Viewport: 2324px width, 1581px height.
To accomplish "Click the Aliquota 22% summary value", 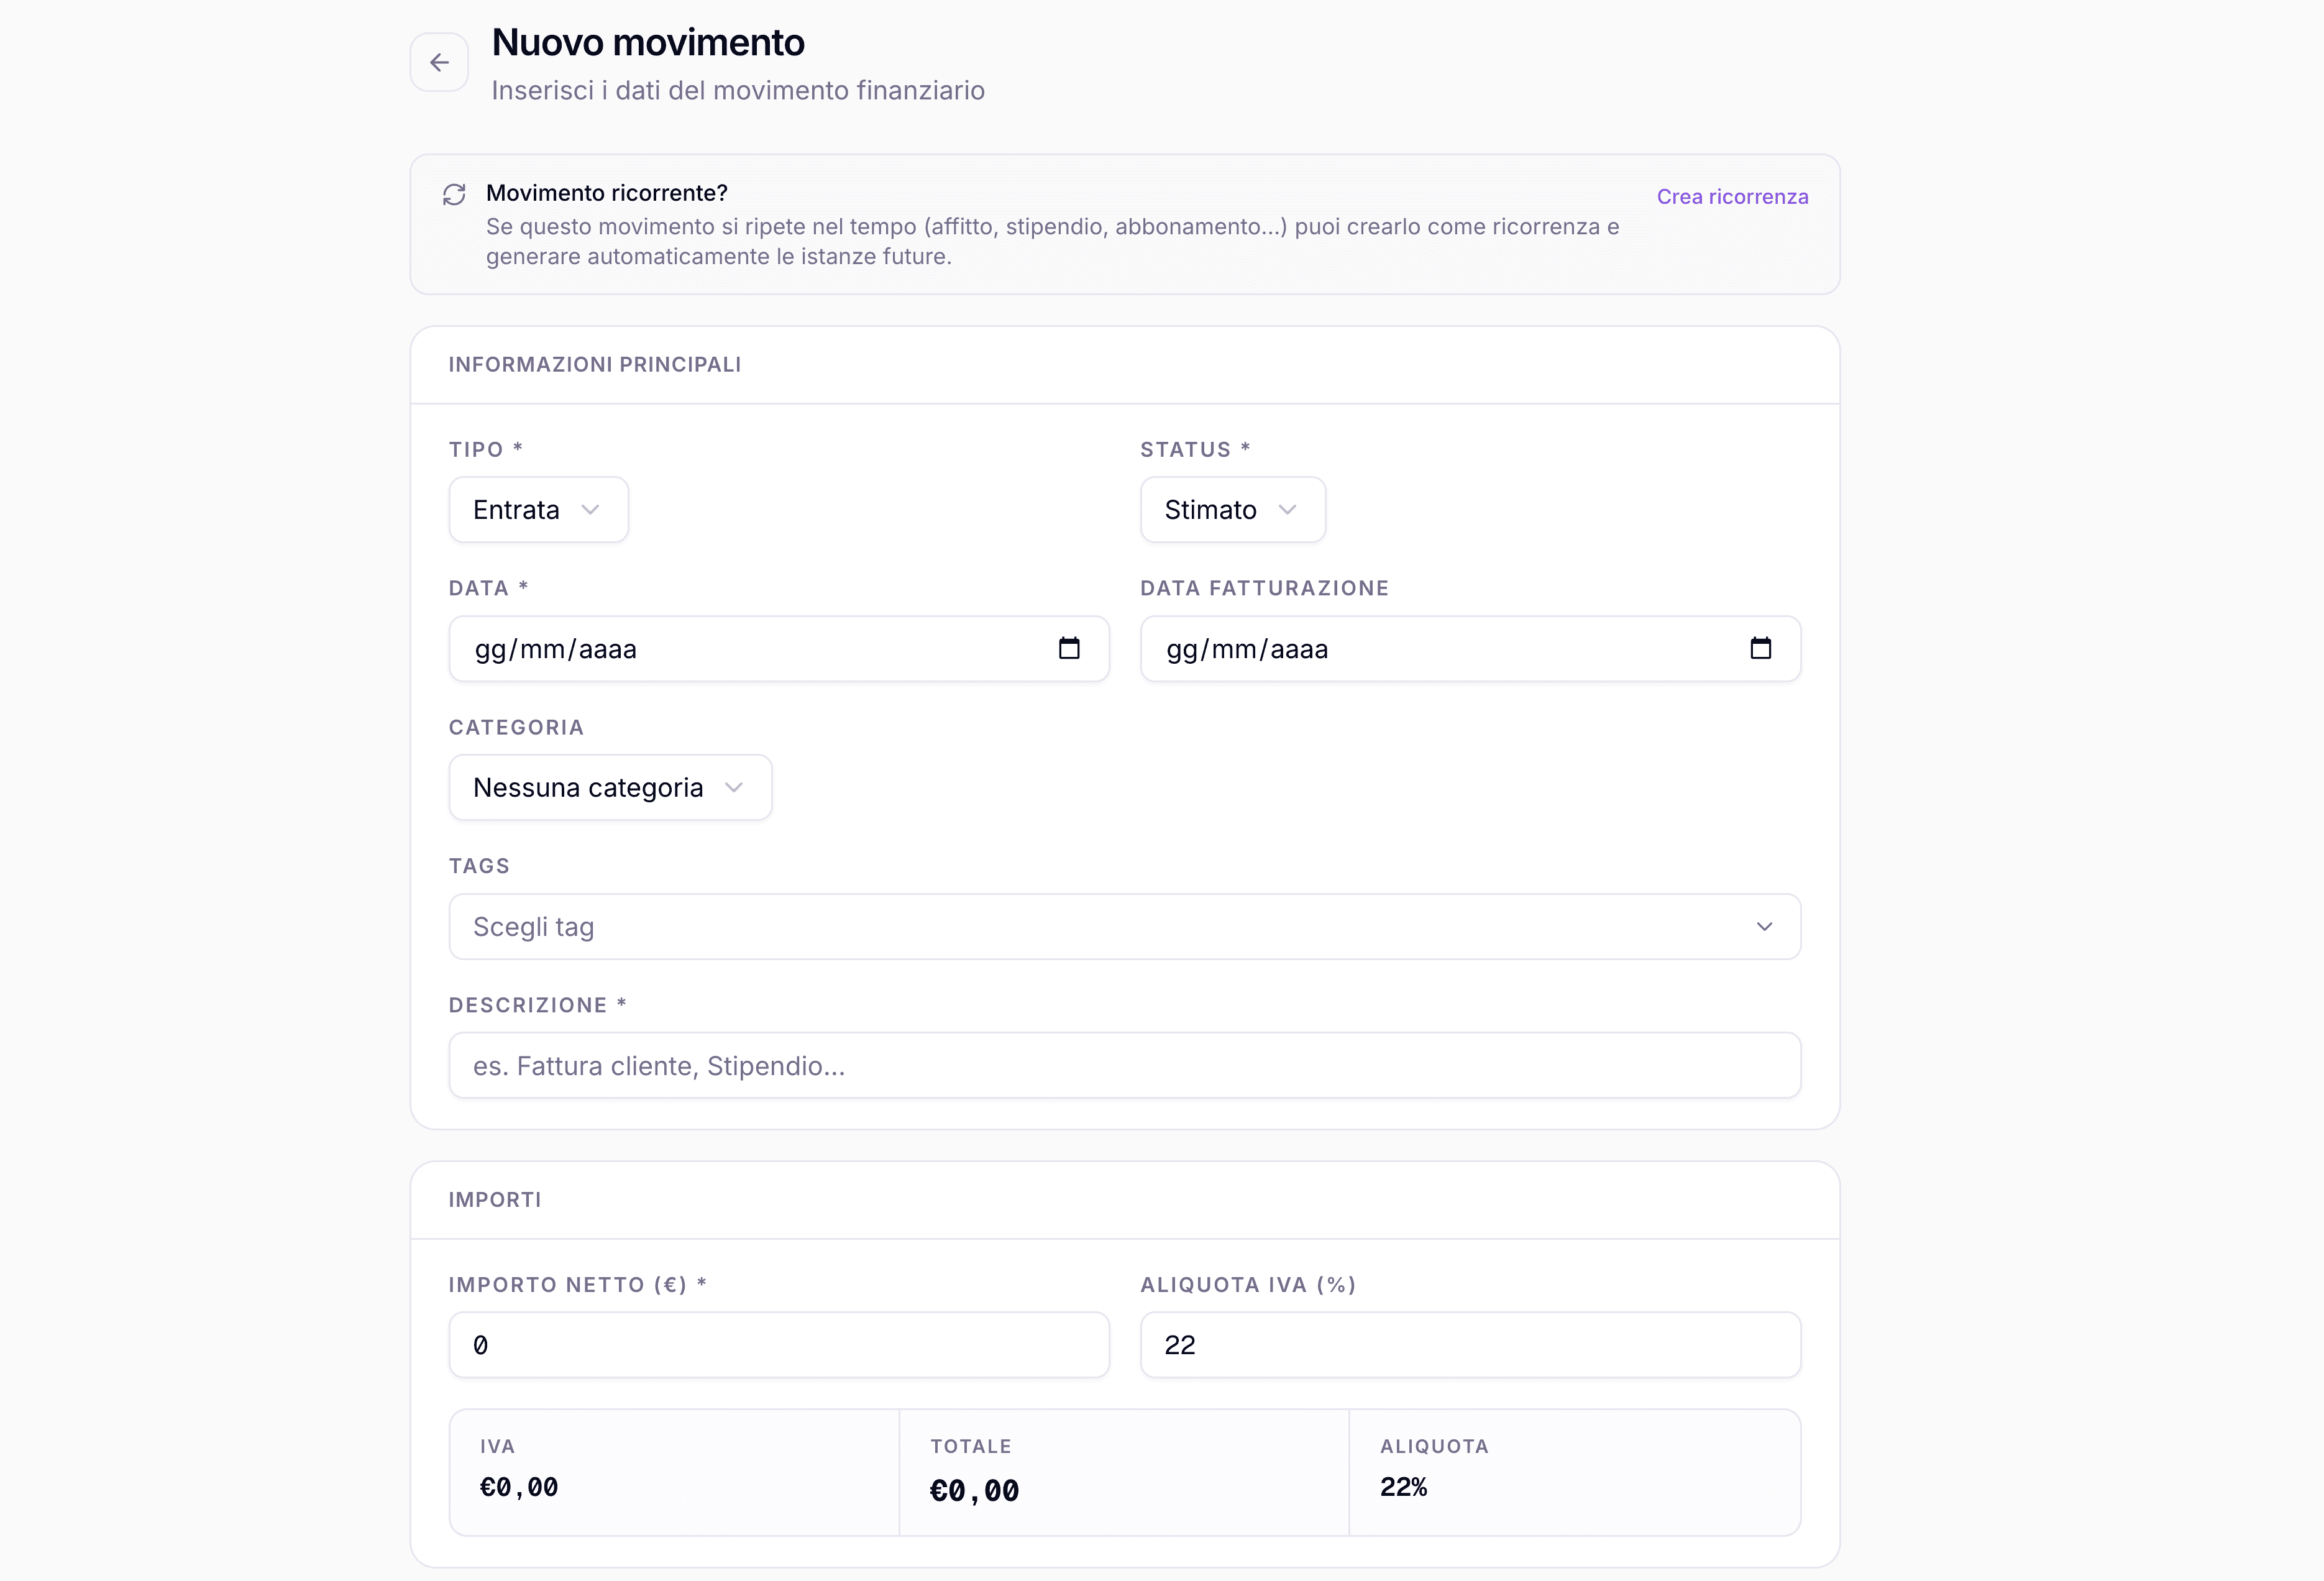I will click(x=1403, y=1487).
